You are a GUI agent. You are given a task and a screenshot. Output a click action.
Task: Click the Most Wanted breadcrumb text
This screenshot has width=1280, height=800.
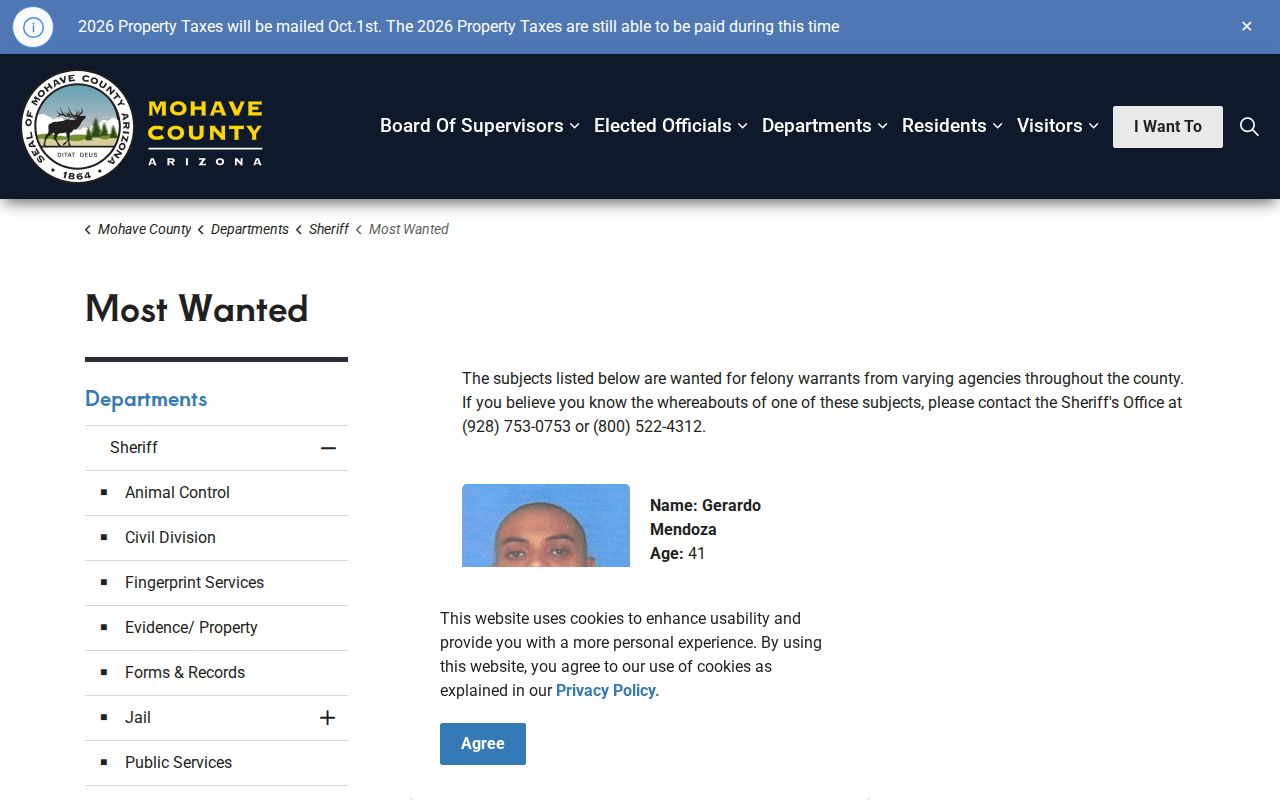coord(409,229)
